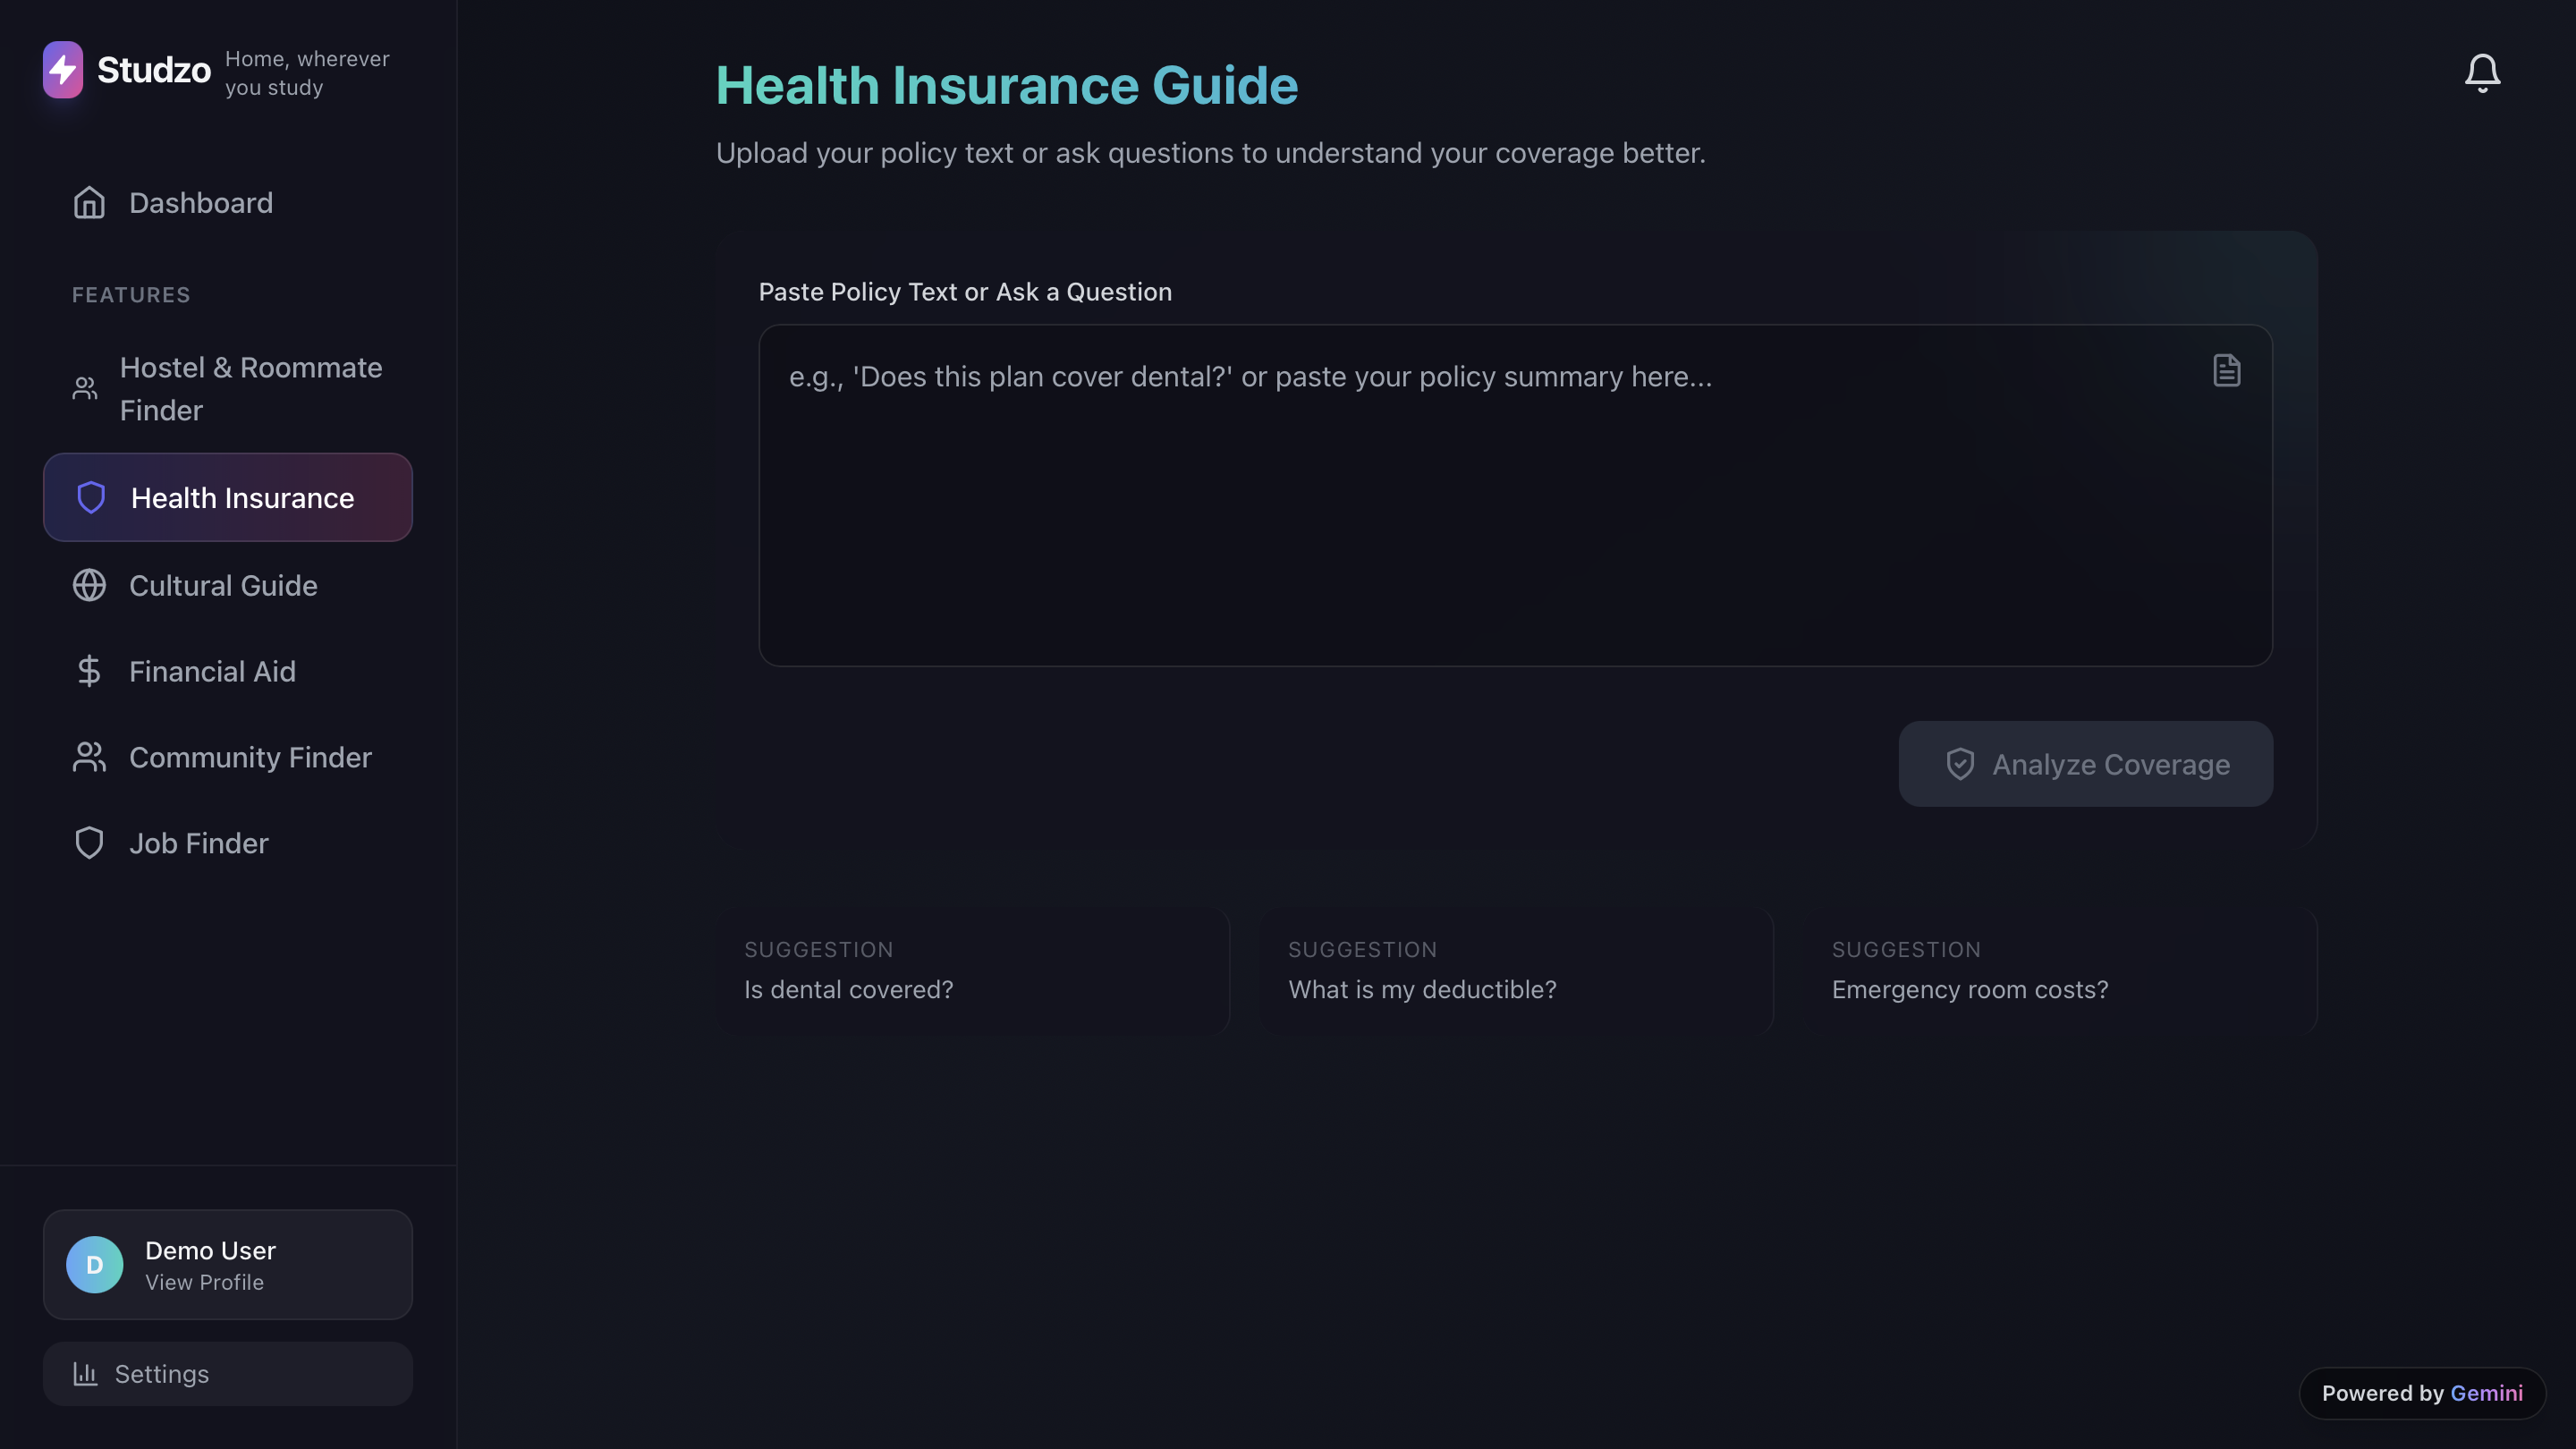Select the 'What is my deductible?' suggestion
This screenshot has width=2576, height=1449.
pos(1515,971)
